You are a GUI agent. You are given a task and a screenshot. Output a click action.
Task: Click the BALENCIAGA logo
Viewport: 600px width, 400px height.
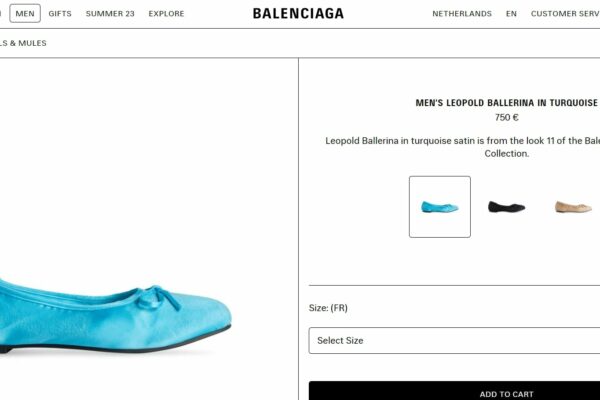(298, 13)
